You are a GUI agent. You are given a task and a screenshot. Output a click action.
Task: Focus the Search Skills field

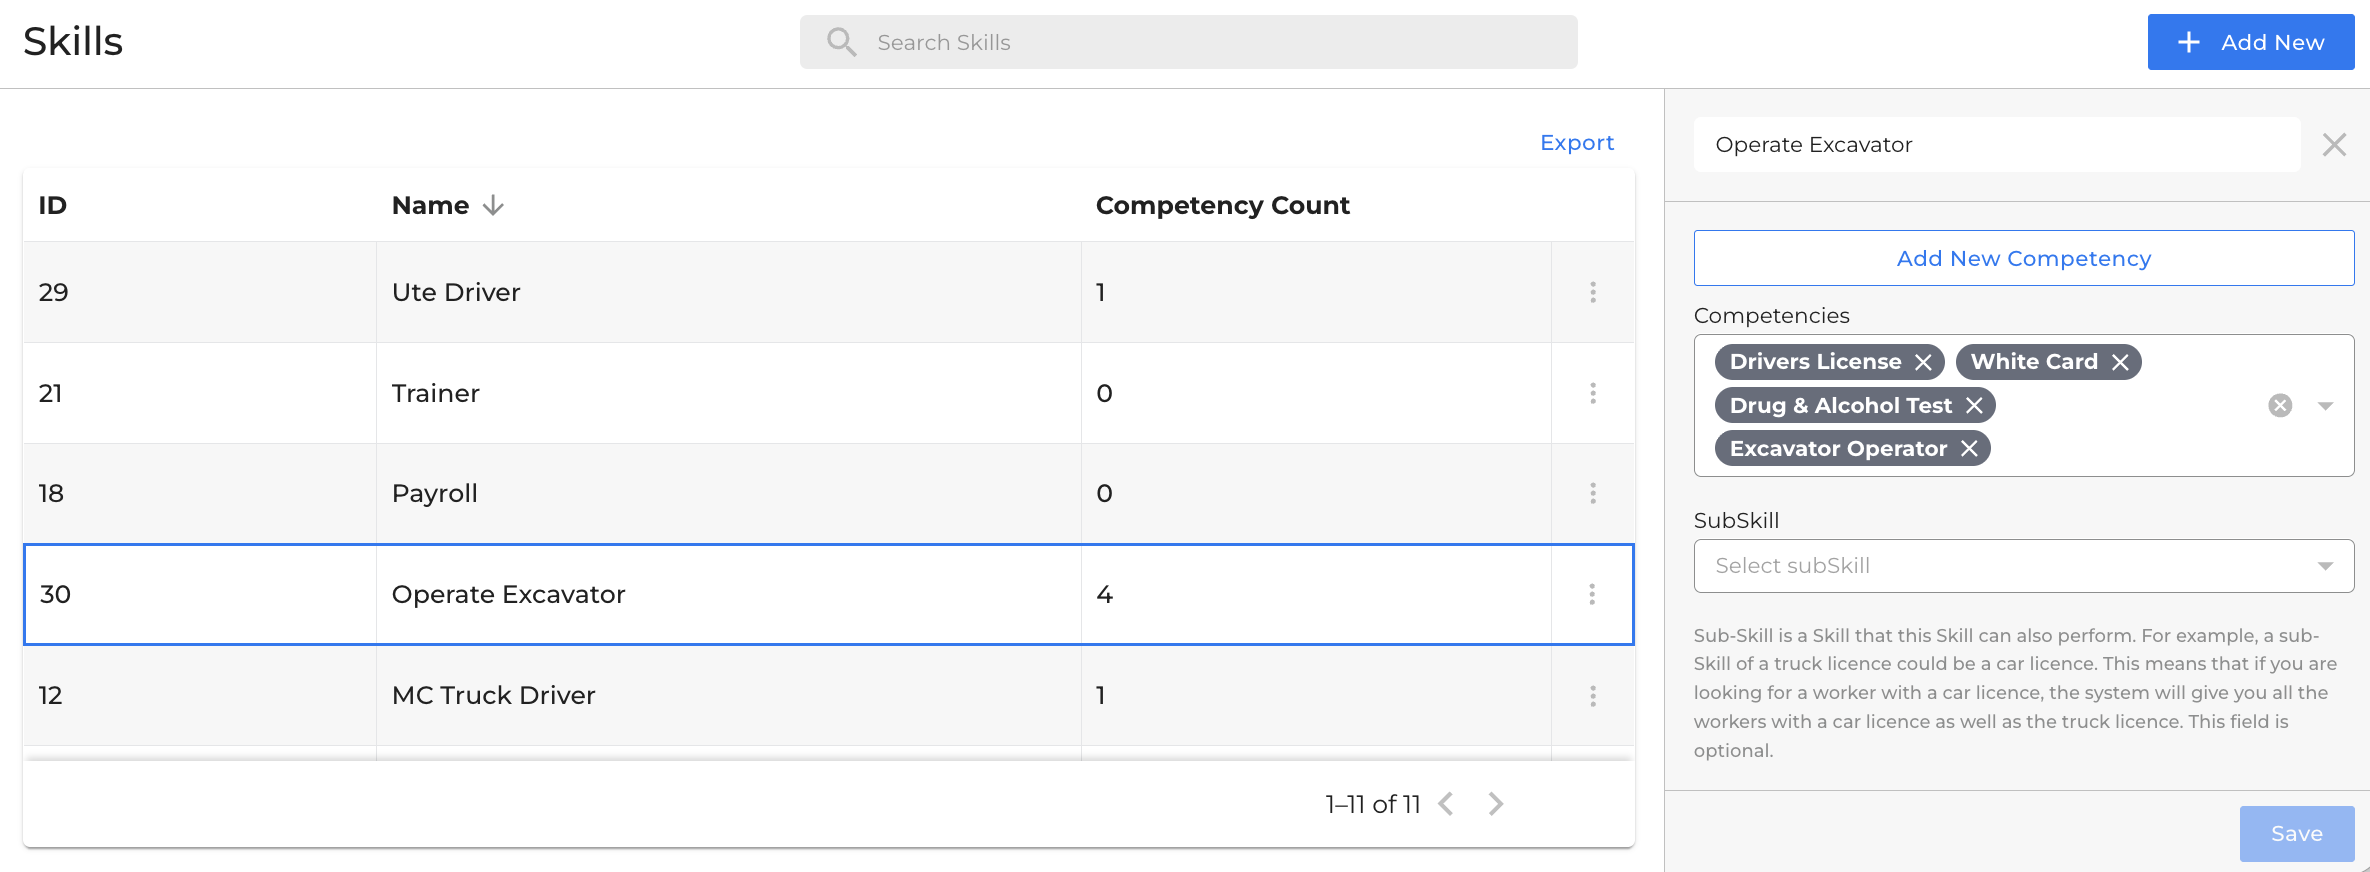(x=1188, y=42)
